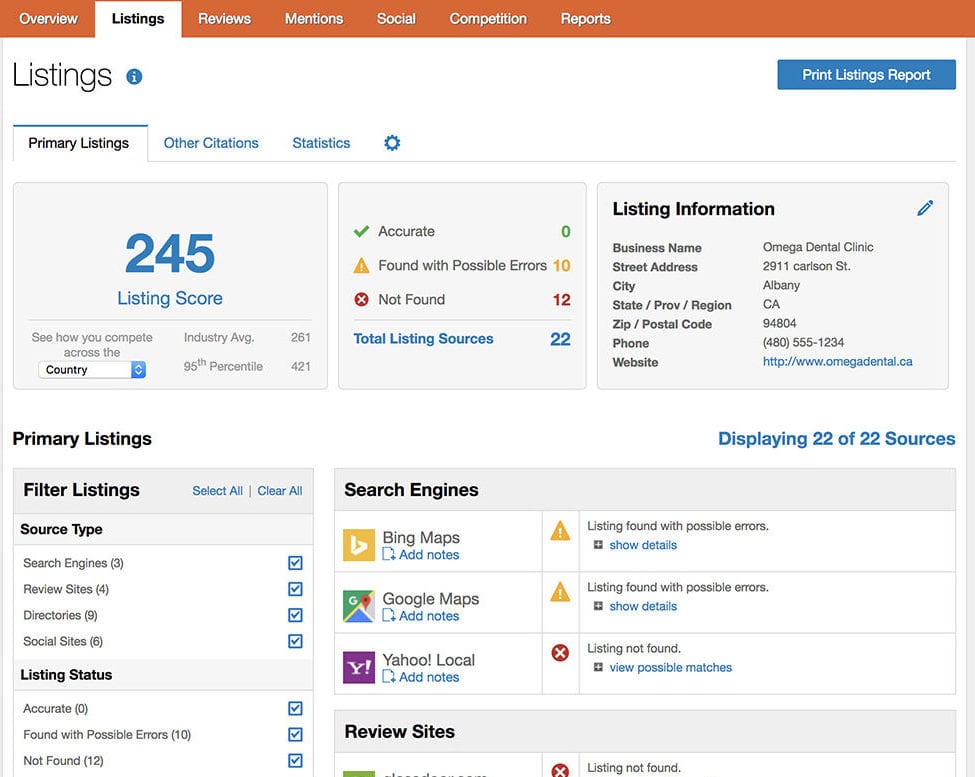Uncheck the Social Sites (6) filter
This screenshot has height=777, width=975.
tap(295, 641)
